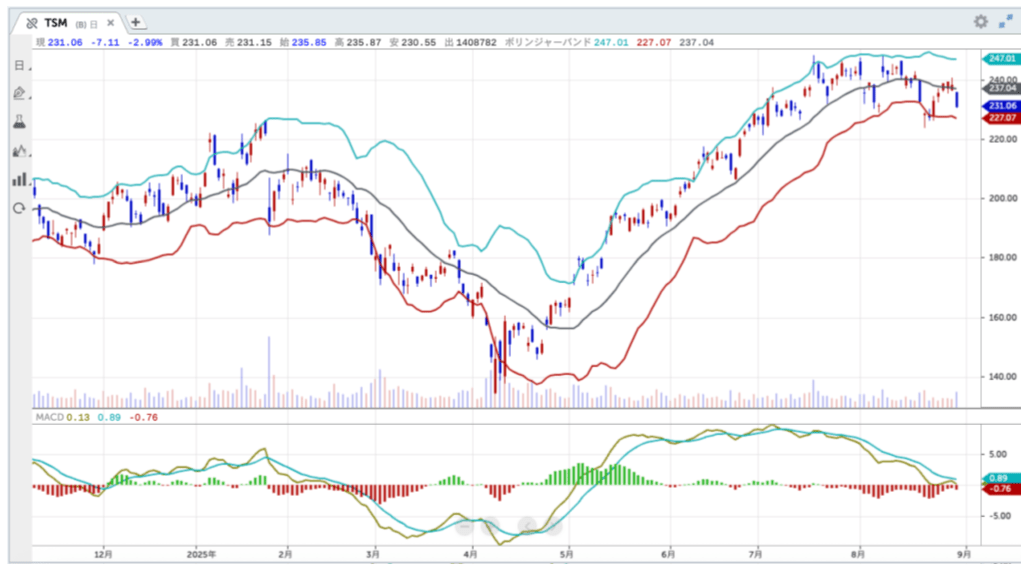Image resolution: width=1021 pixels, height=565 pixels.
Task: Click the bar chart volume icon
Action: click(x=18, y=179)
